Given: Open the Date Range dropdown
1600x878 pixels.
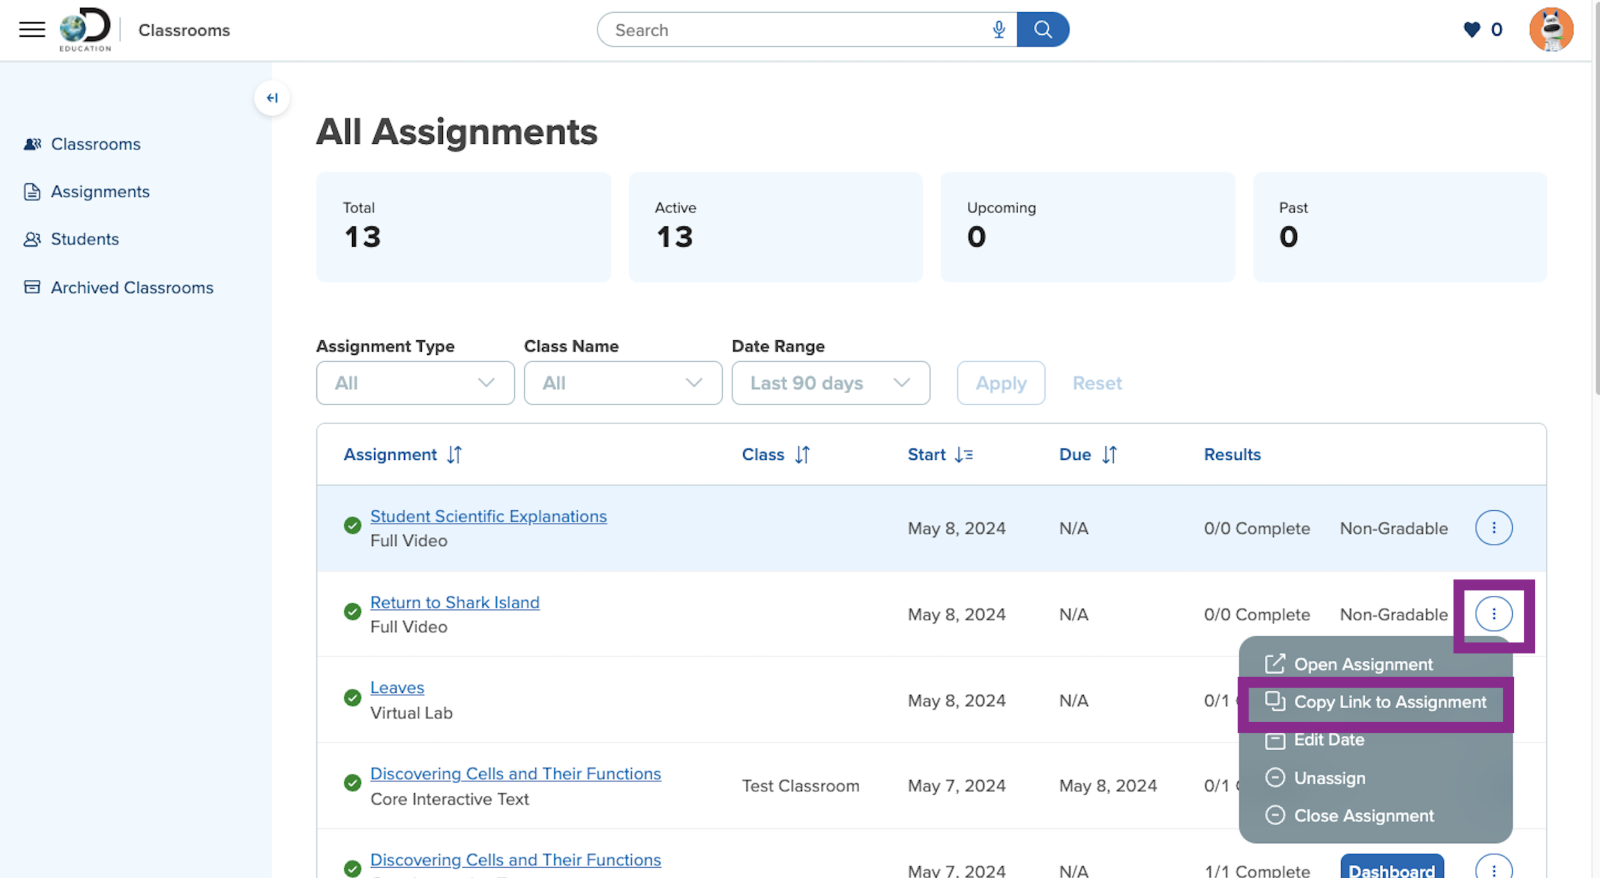Looking at the screenshot, I should coord(830,383).
